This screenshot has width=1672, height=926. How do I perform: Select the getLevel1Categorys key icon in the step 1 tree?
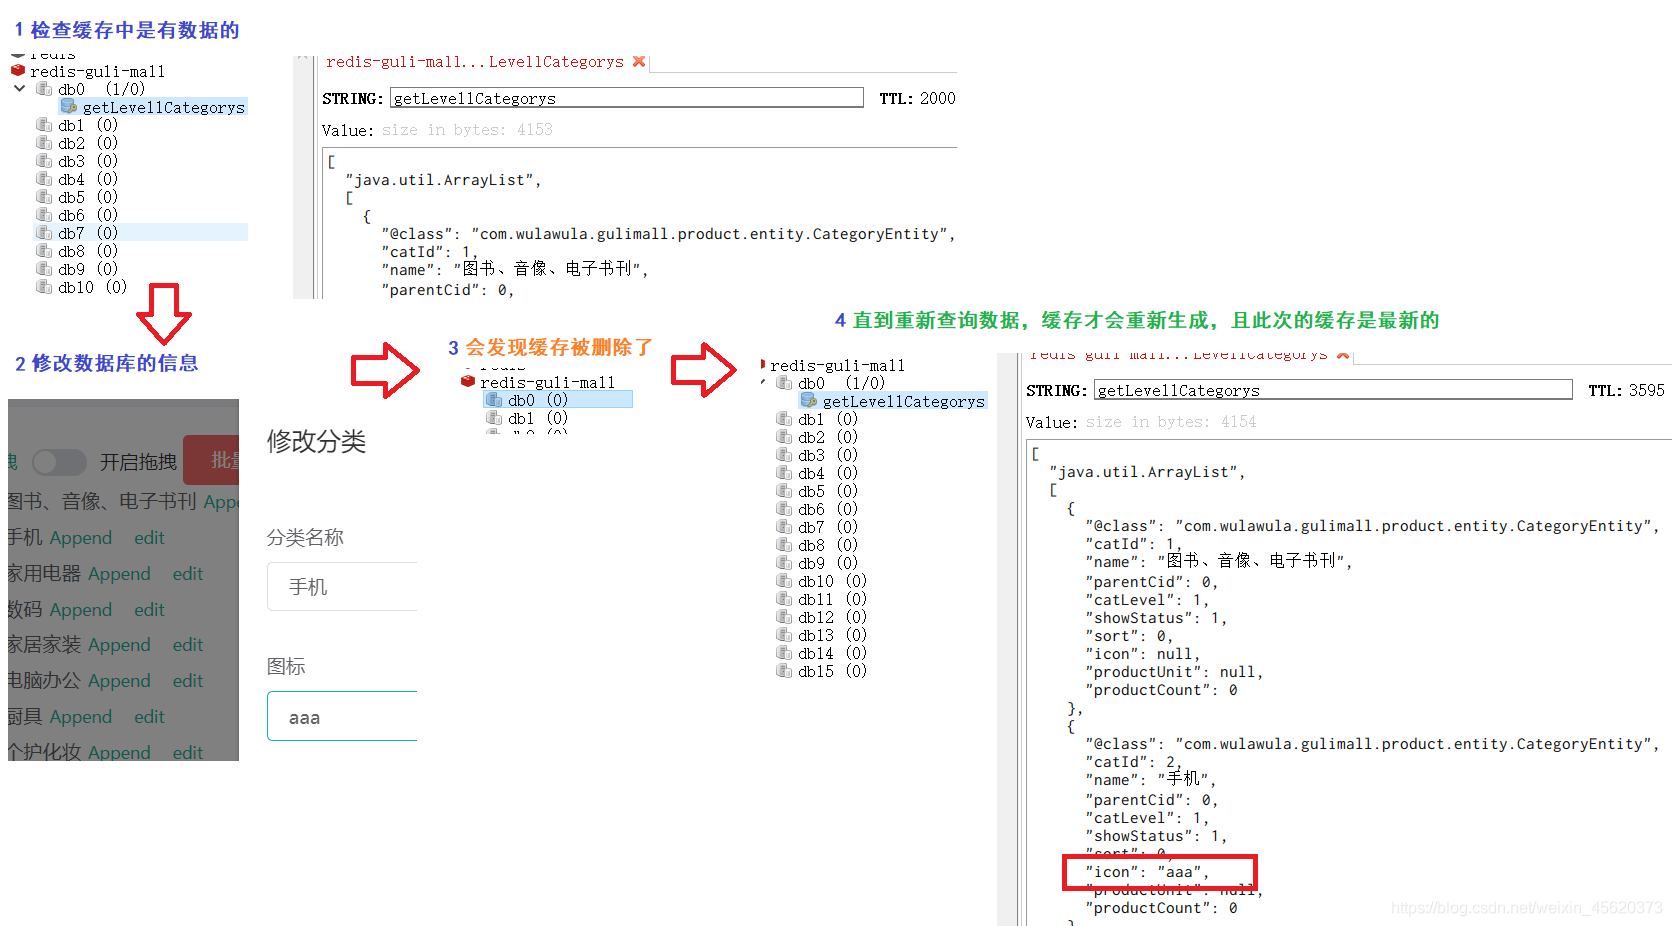click(x=68, y=106)
